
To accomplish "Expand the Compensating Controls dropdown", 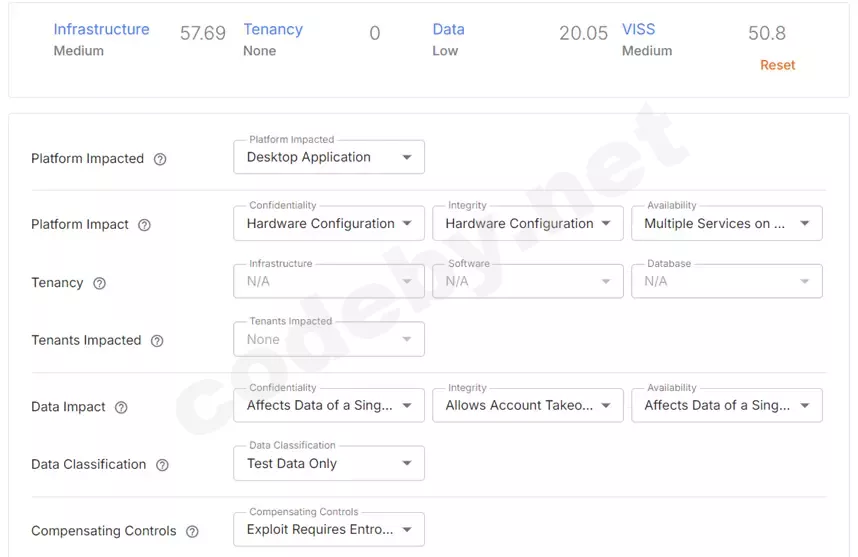I will [x=329, y=530].
